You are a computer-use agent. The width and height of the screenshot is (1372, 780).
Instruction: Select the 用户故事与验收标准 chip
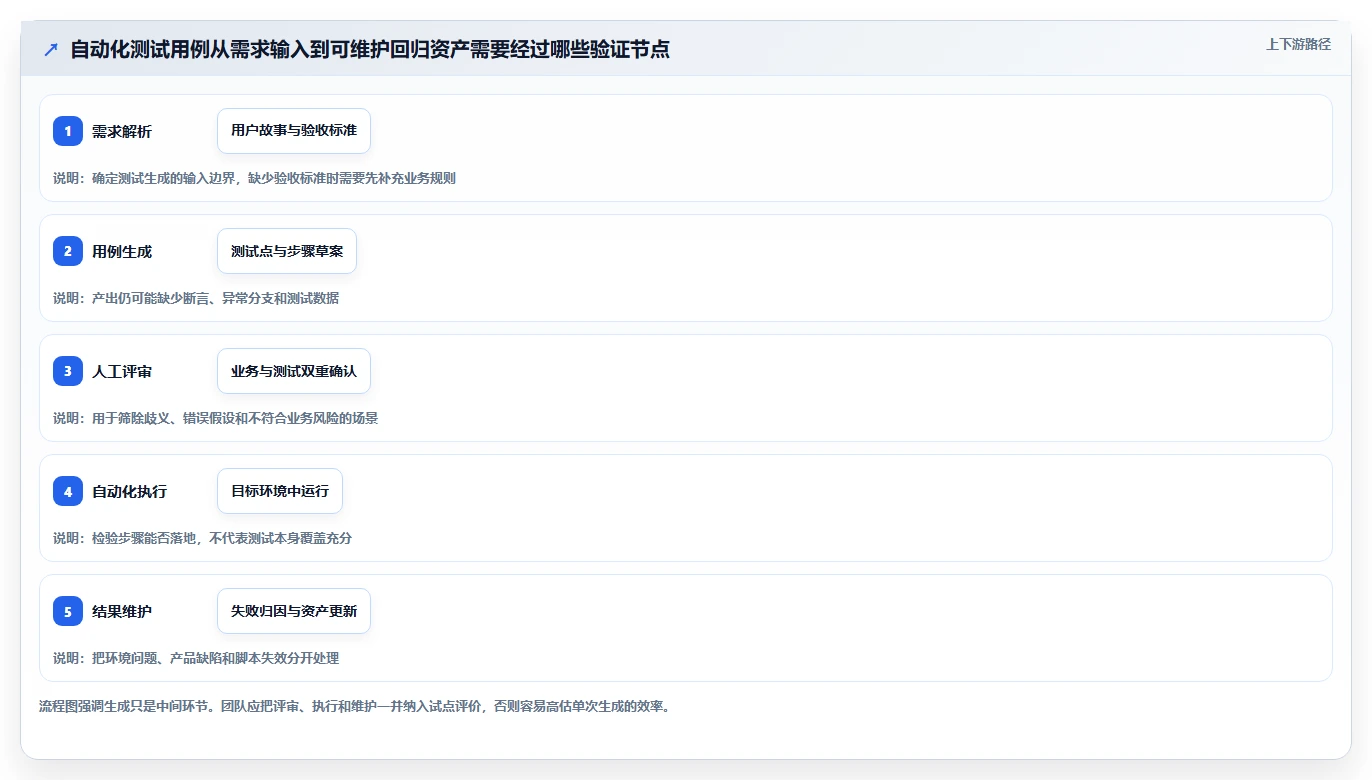click(294, 131)
